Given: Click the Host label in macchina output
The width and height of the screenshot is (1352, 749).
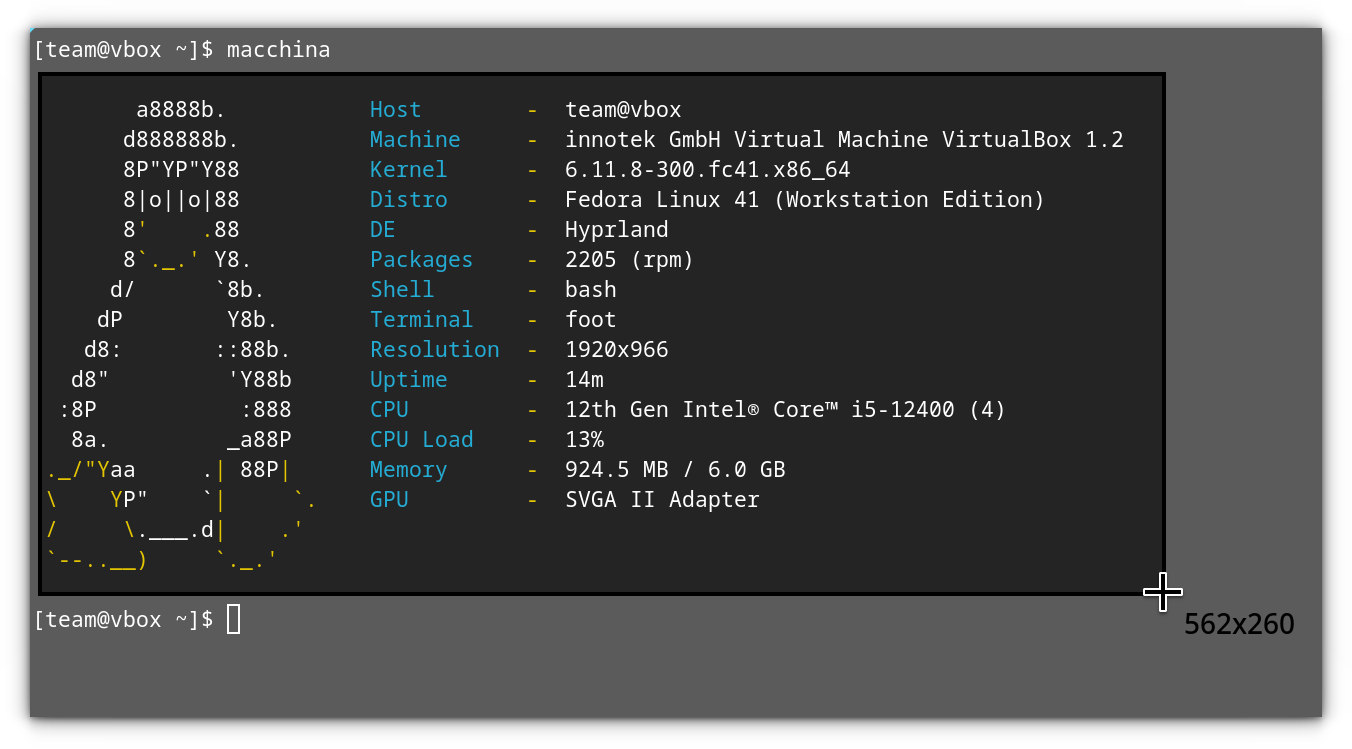Looking at the screenshot, I should coord(395,109).
